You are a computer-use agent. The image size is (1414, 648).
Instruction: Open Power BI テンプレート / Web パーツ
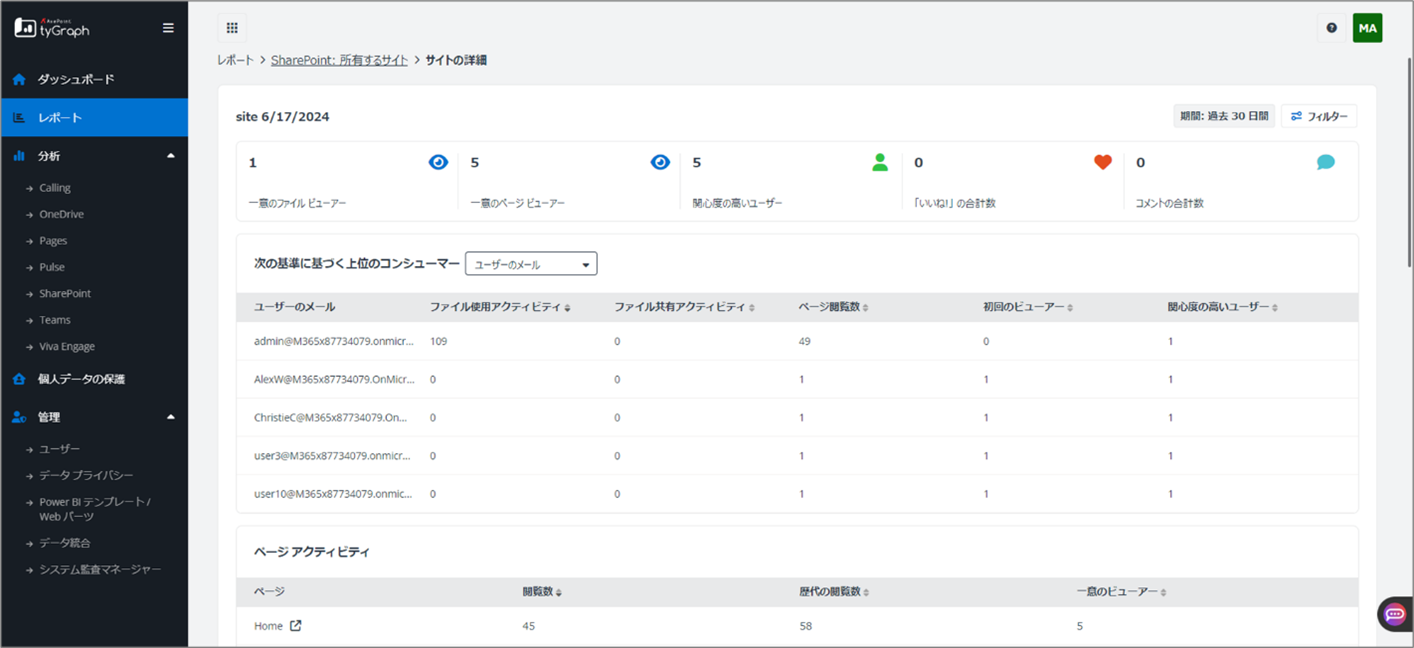point(95,509)
